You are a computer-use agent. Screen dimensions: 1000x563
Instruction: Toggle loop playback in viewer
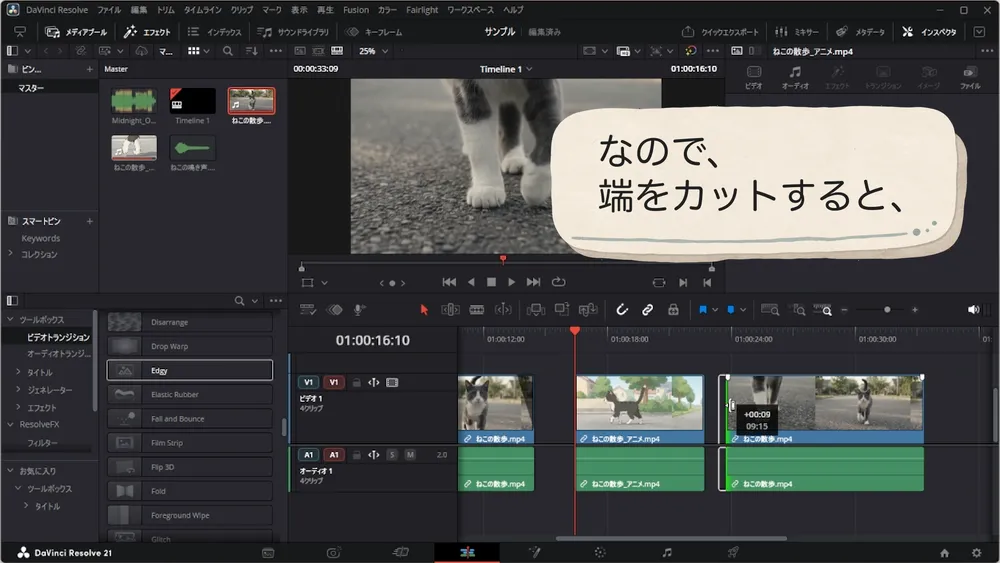click(559, 282)
